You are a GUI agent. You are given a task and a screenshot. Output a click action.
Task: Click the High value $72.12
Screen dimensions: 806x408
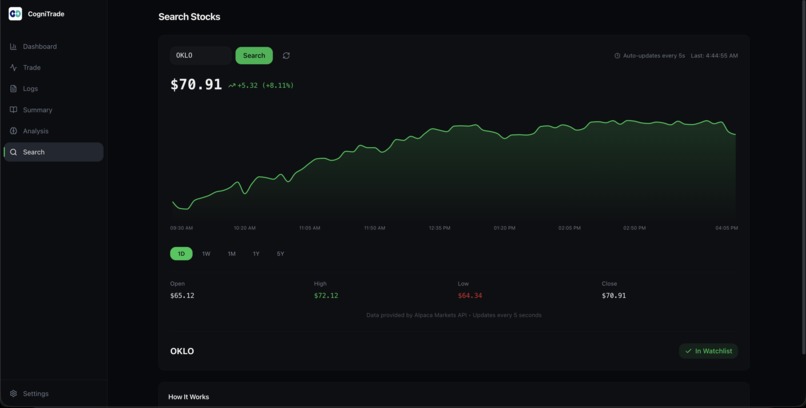(x=326, y=295)
